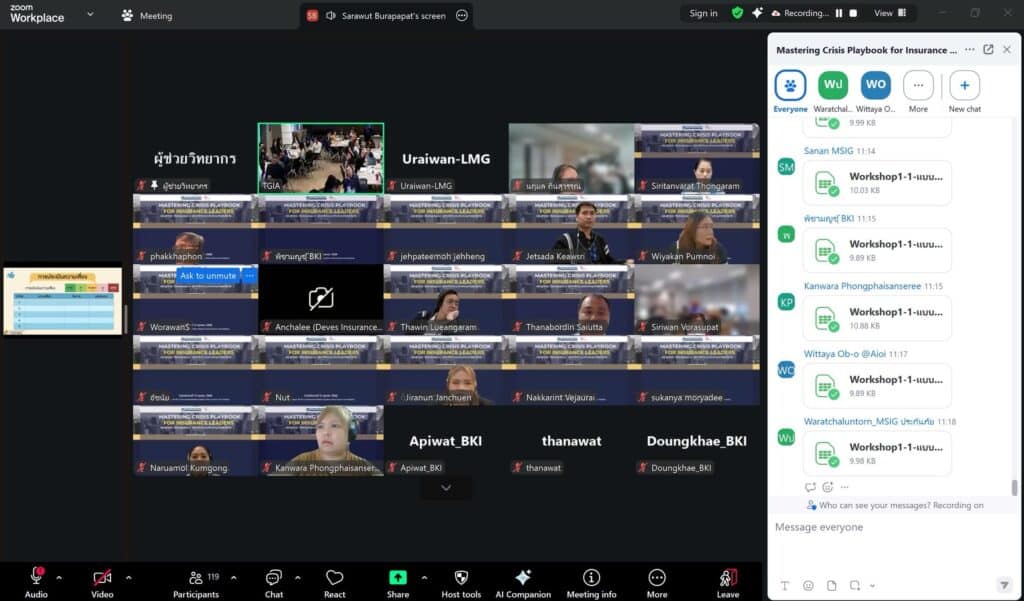Expand the Audio options arrow
1024x601 pixels.
[x=59, y=577]
